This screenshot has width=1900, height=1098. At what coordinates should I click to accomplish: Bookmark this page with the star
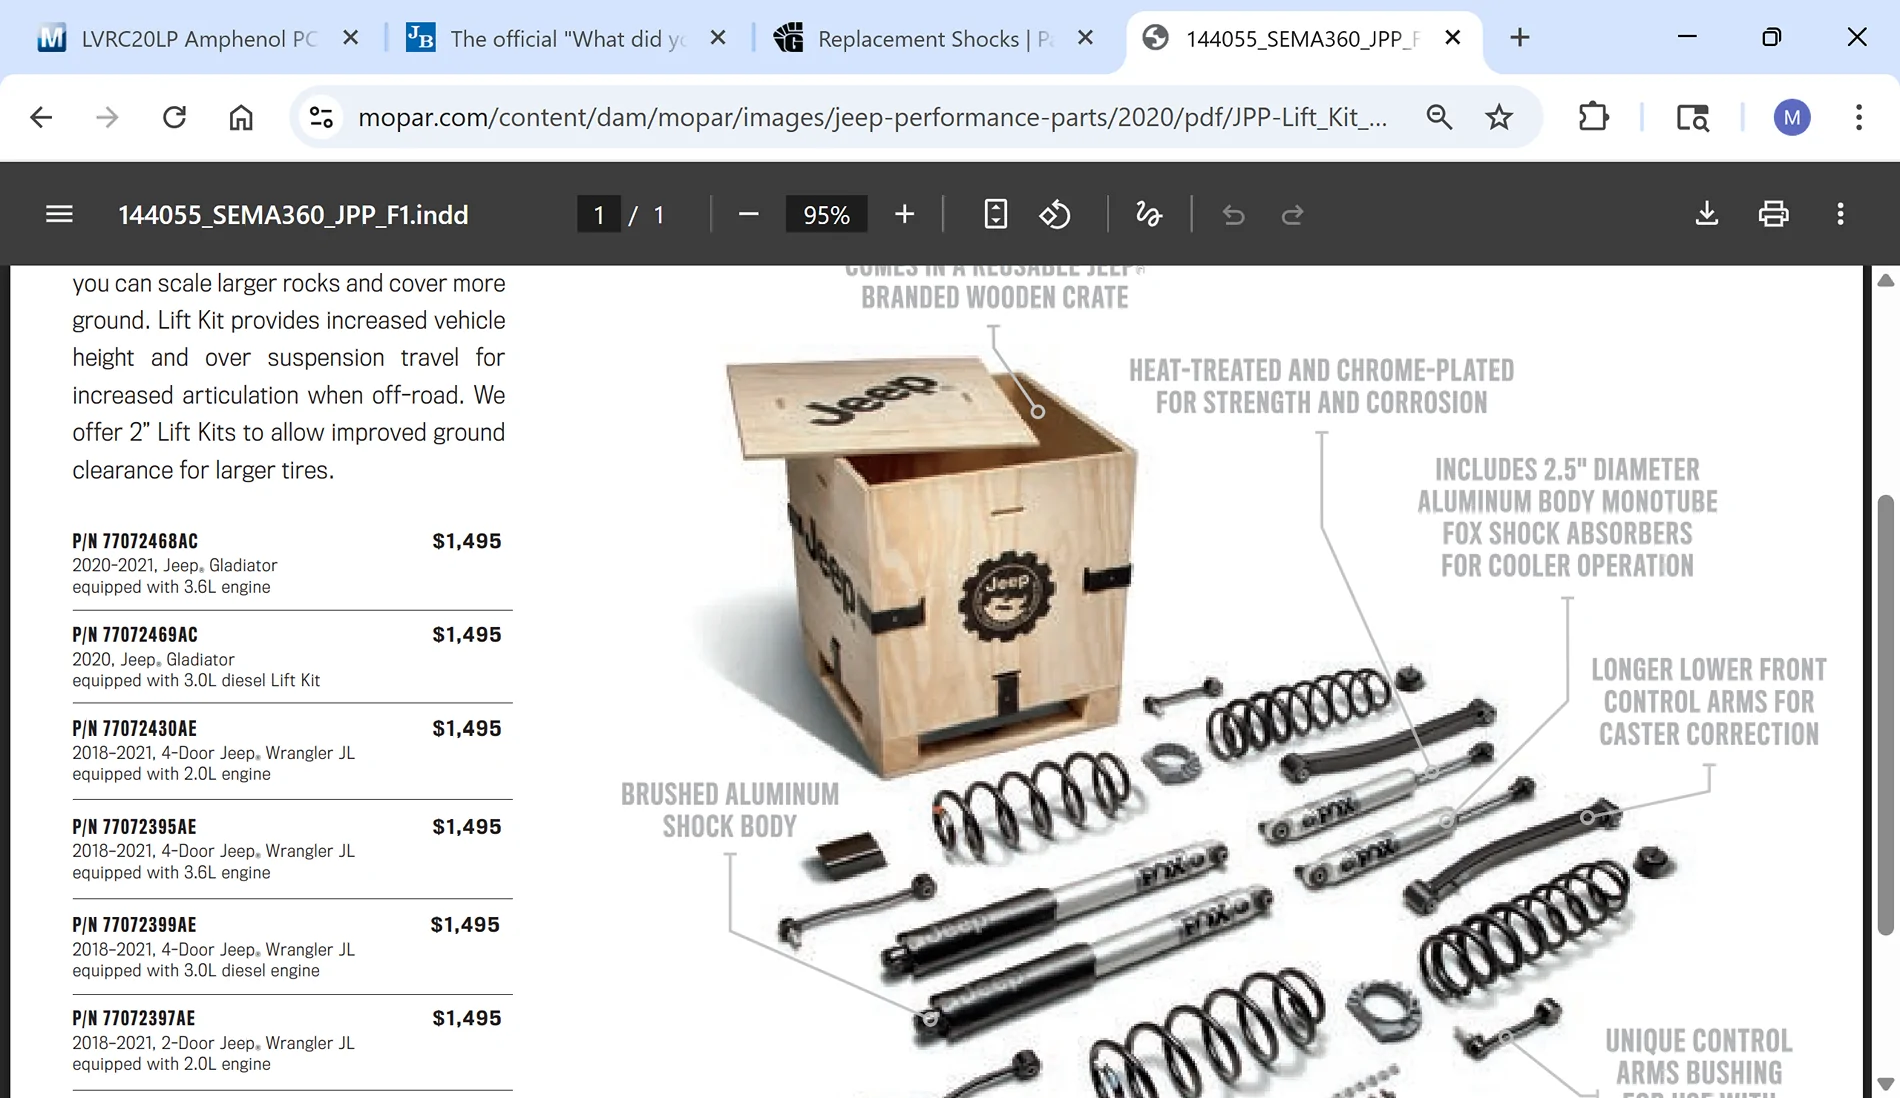[1499, 118]
